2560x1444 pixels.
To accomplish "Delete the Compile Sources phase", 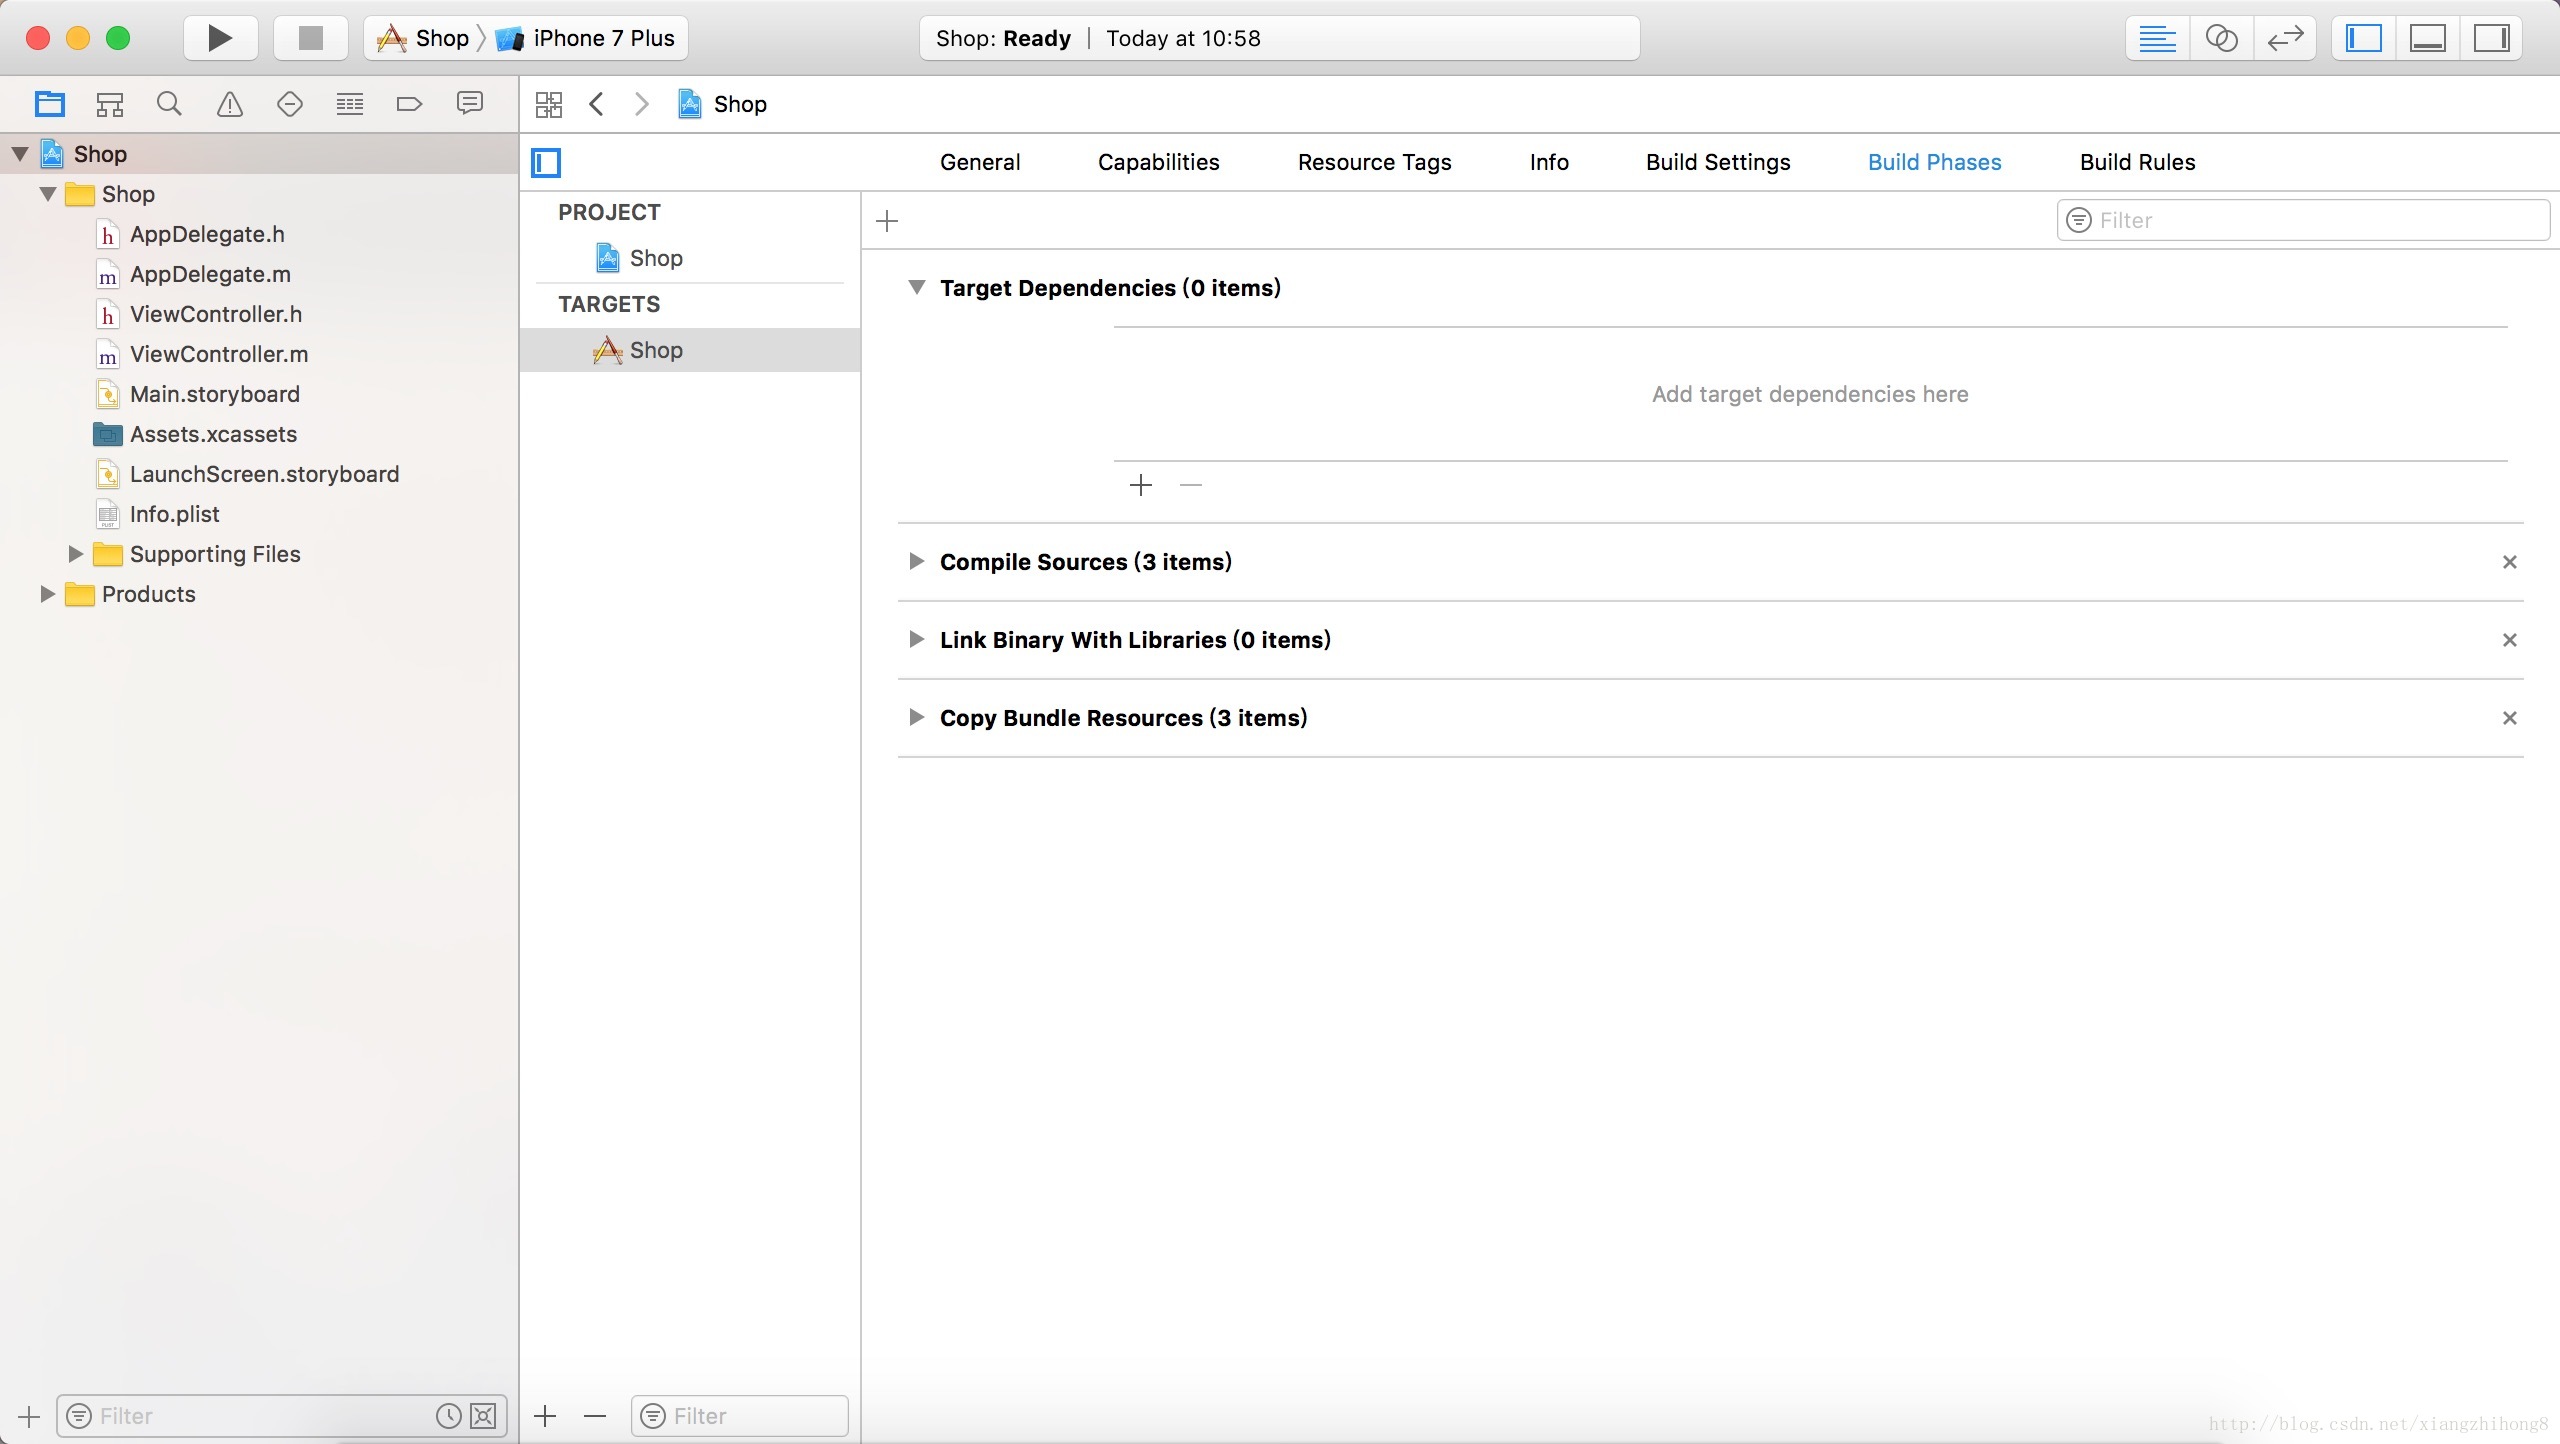I will click(x=2509, y=562).
